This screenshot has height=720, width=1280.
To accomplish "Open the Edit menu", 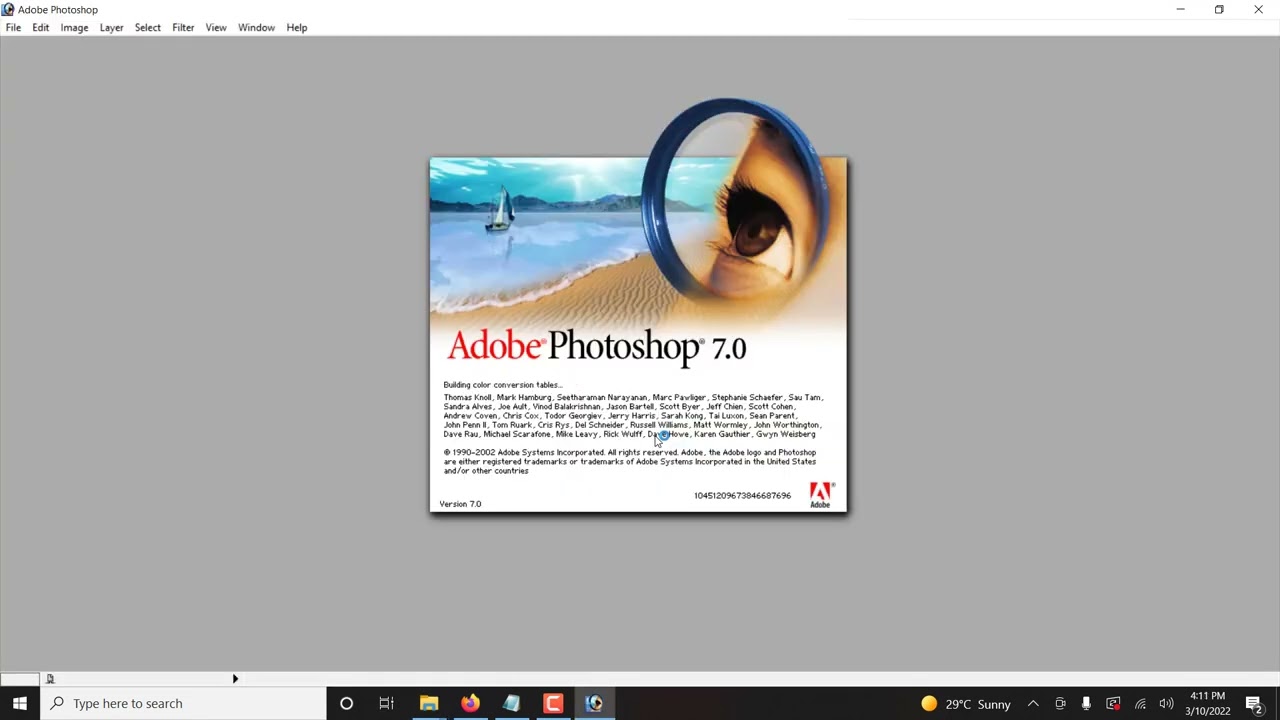I will pyautogui.click(x=40, y=28).
